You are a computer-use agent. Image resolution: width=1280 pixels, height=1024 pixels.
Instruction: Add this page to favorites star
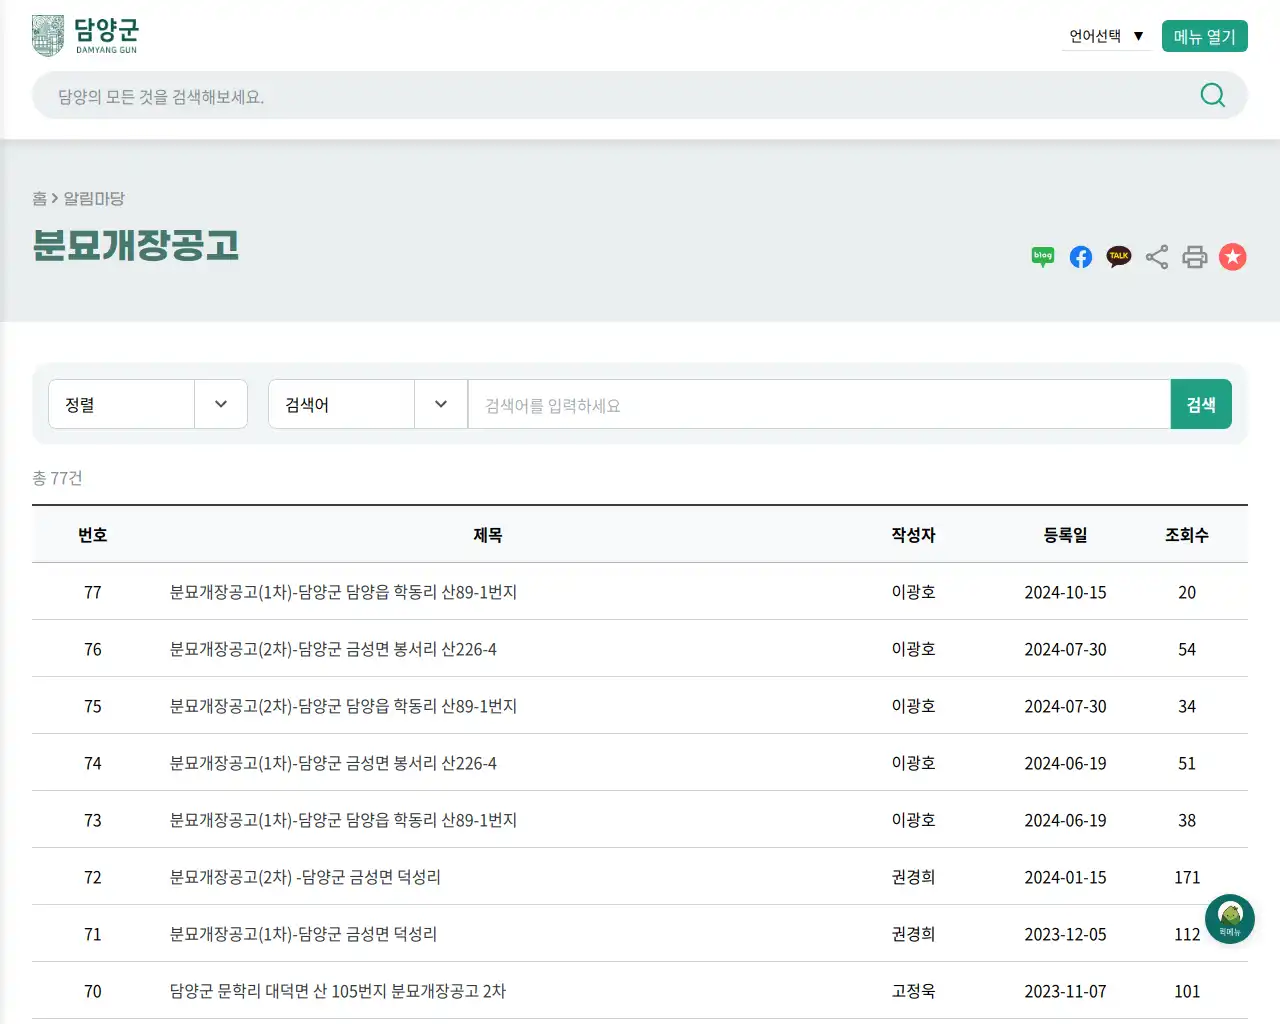point(1232,257)
